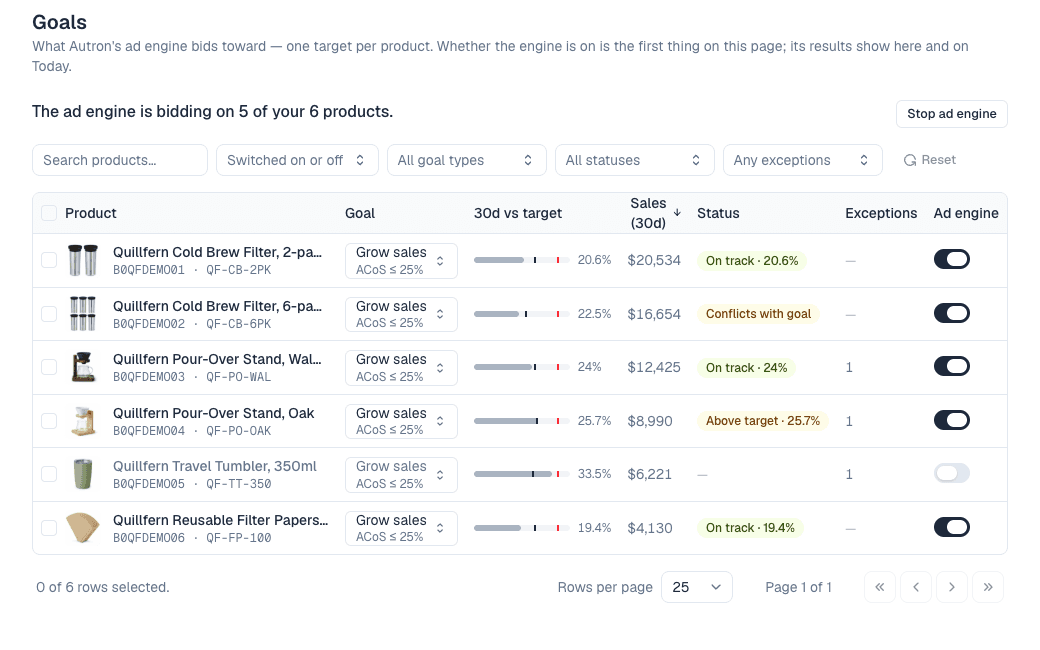Change the goal for Travel Tumbler 350ml
Screen dimensions: 1040x650
(x=401, y=475)
